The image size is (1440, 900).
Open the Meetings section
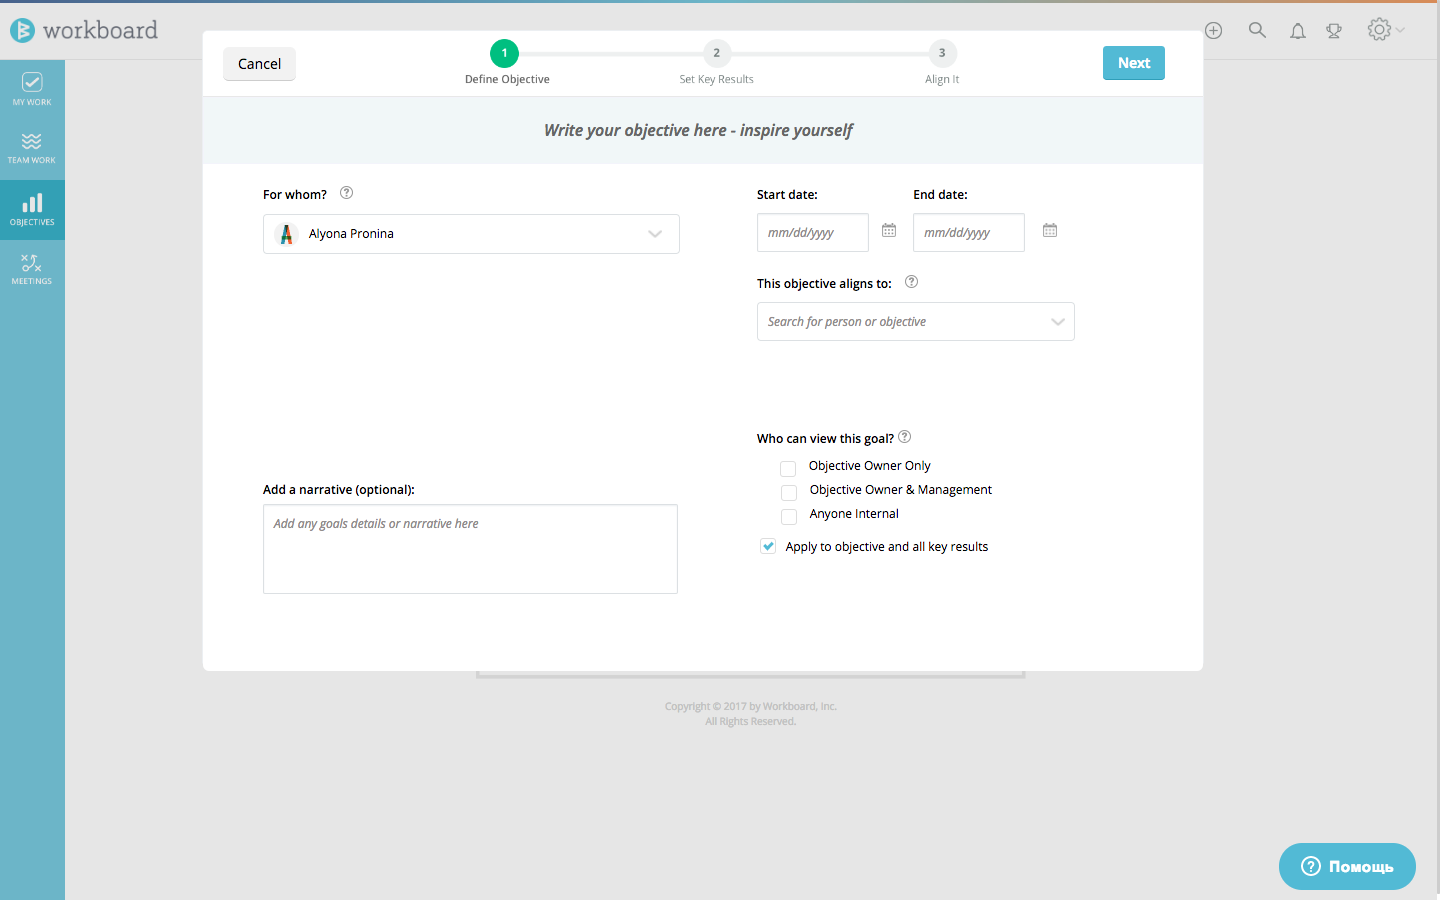(x=32, y=268)
